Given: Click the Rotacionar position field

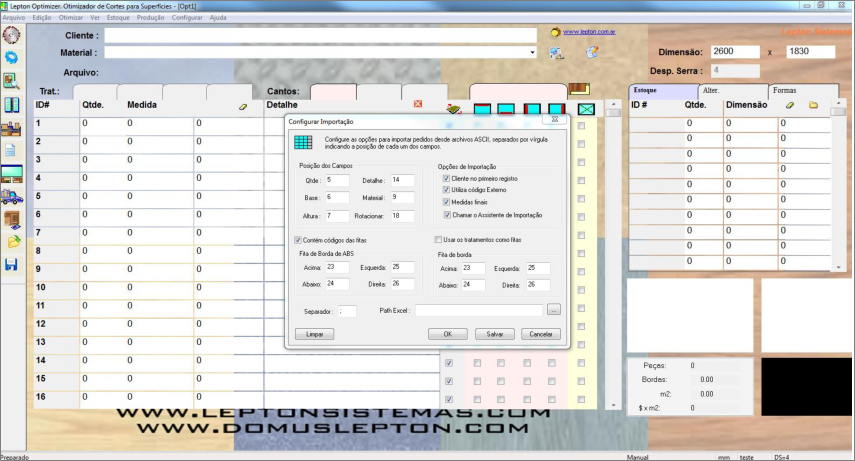Looking at the screenshot, I should coord(402,216).
